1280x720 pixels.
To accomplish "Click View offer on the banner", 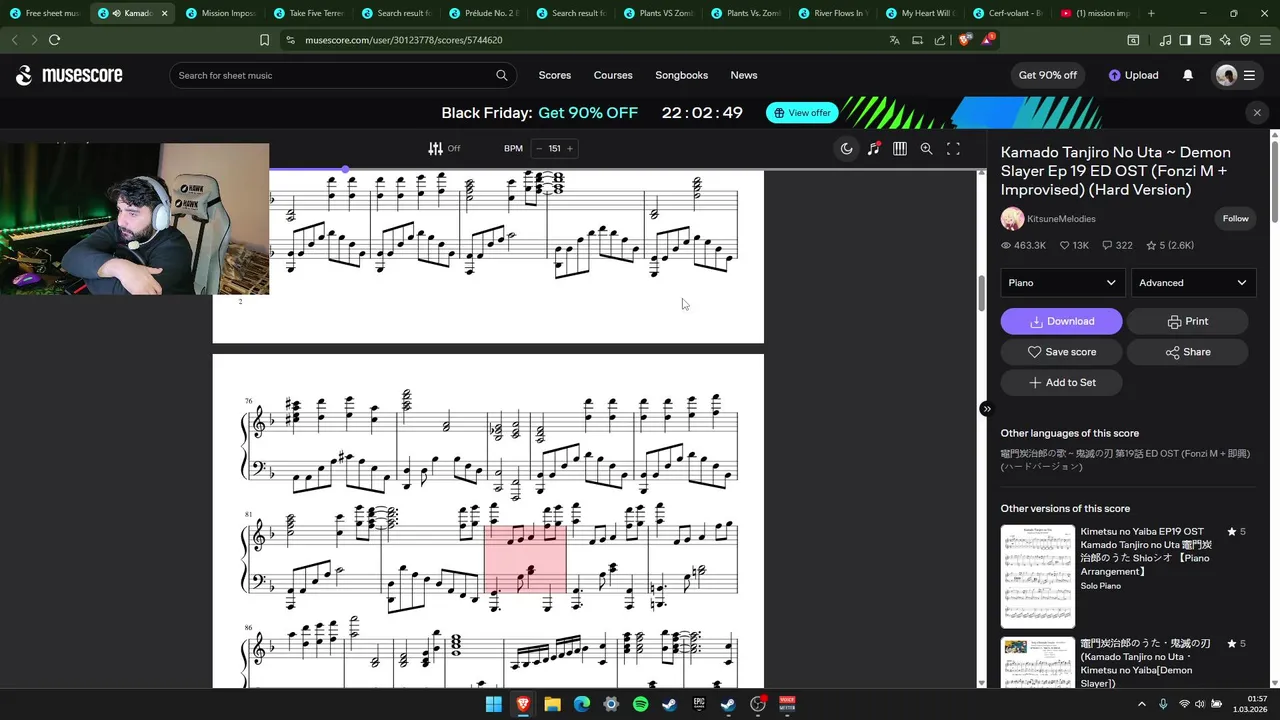I will click(802, 113).
